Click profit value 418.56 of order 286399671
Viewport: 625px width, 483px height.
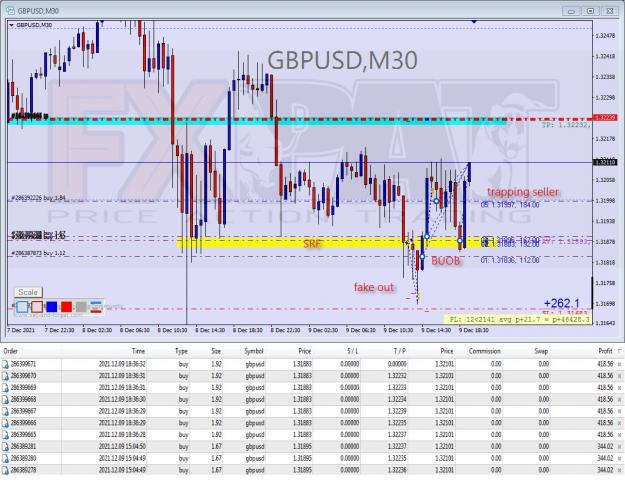[605, 364]
